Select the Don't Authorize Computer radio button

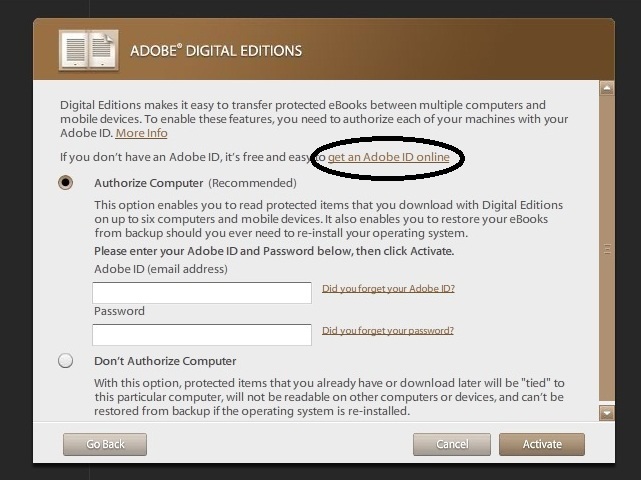coord(65,361)
